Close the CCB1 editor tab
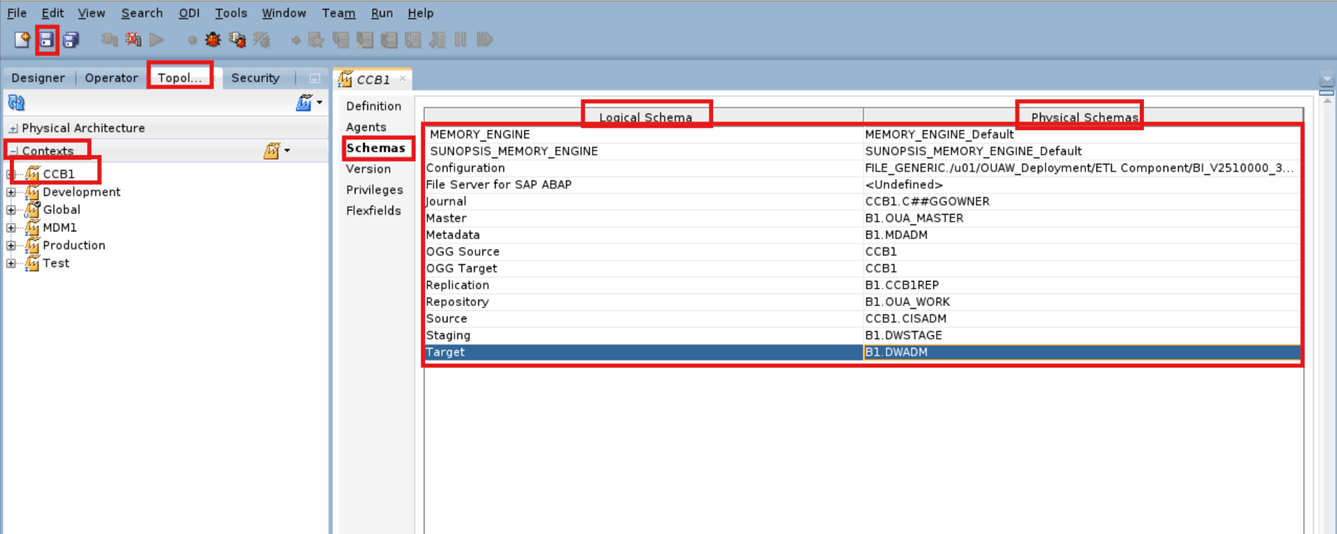The width and height of the screenshot is (1337, 534). tap(403, 79)
